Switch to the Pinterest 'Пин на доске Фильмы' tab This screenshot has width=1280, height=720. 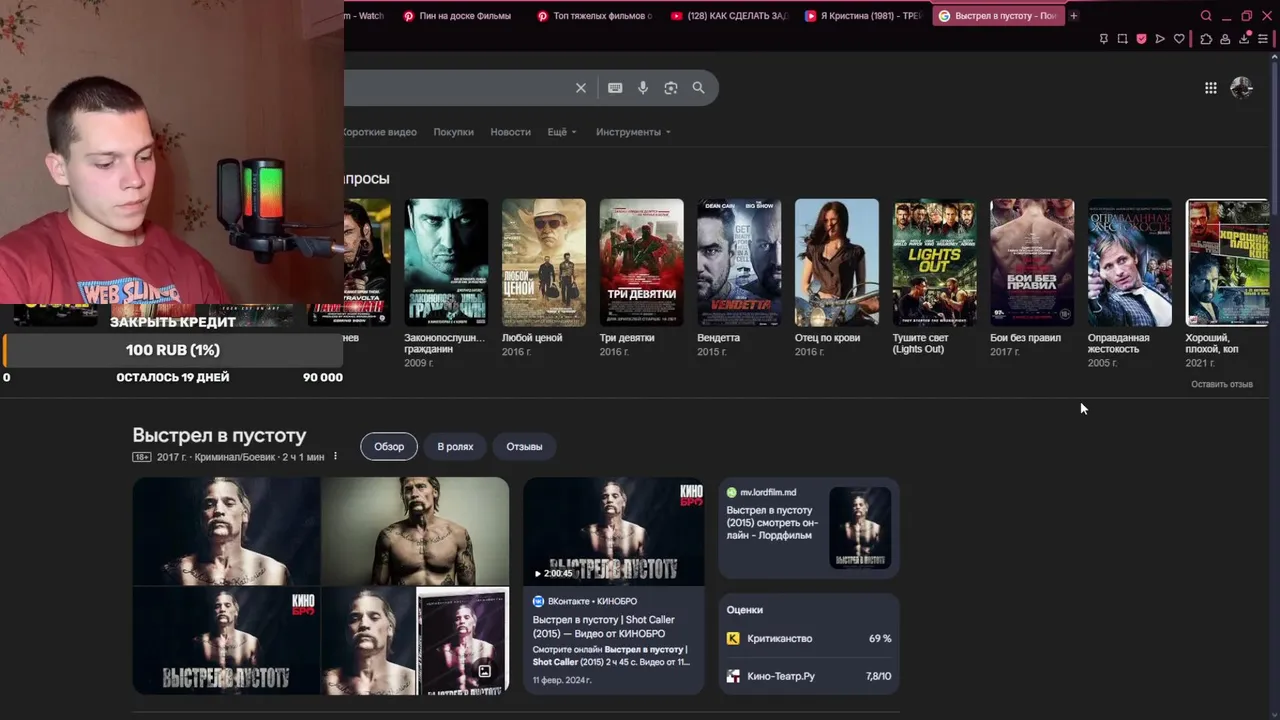click(x=457, y=16)
